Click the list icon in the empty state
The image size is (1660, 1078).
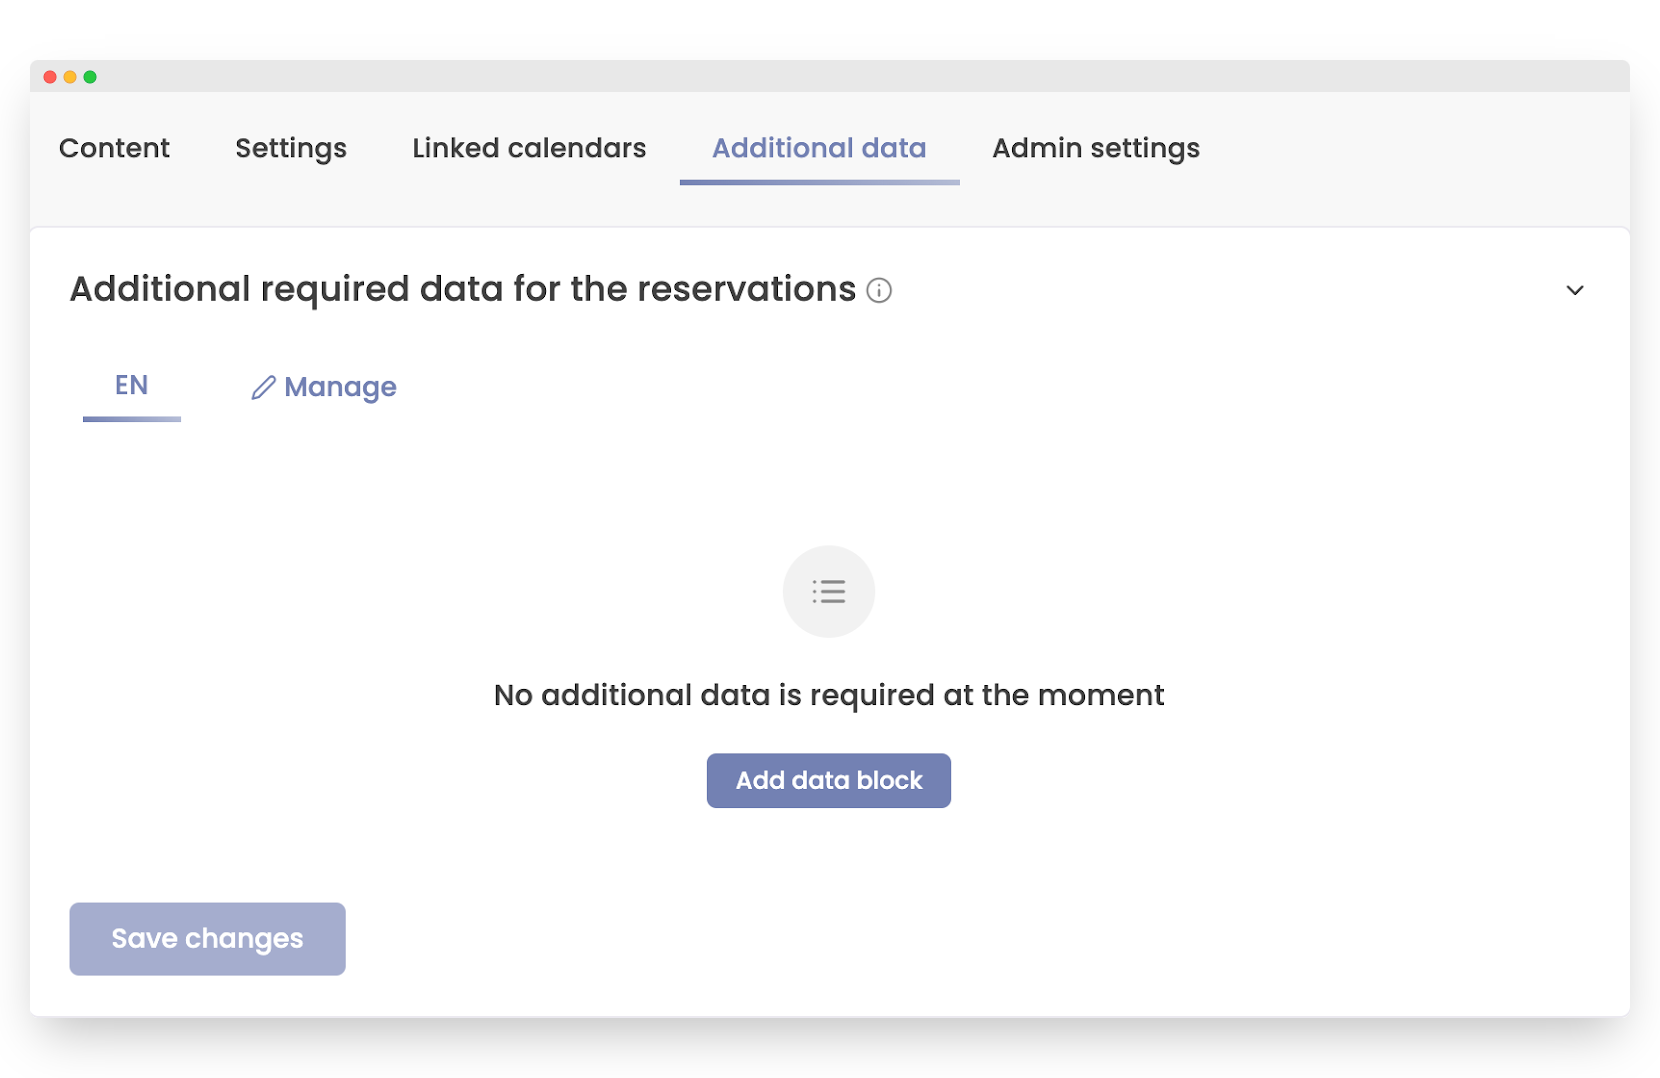(x=828, y=591)
